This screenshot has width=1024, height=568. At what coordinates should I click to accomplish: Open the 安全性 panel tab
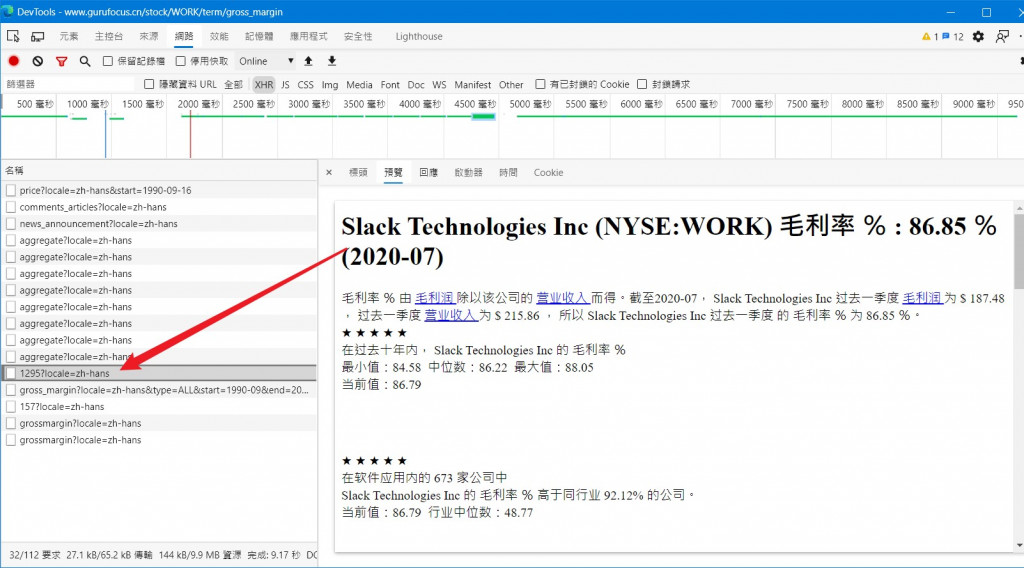[358, 37]
